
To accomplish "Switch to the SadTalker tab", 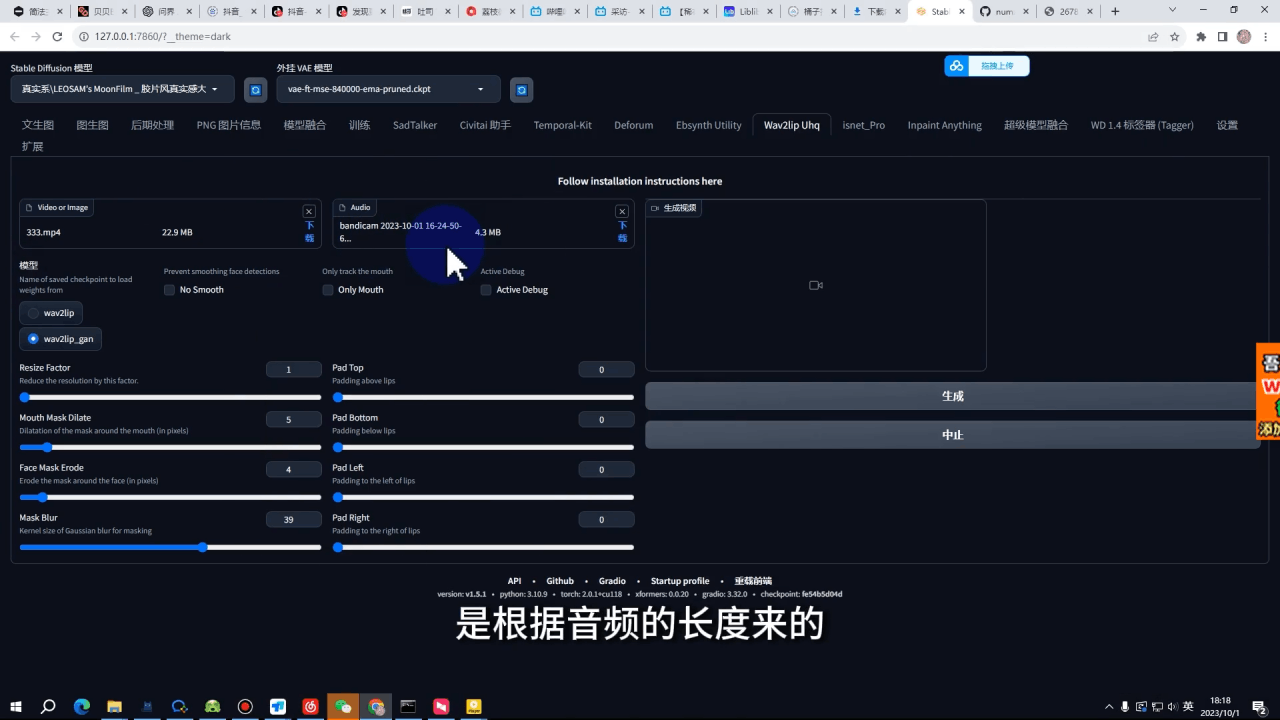I will tap(414, 125).
